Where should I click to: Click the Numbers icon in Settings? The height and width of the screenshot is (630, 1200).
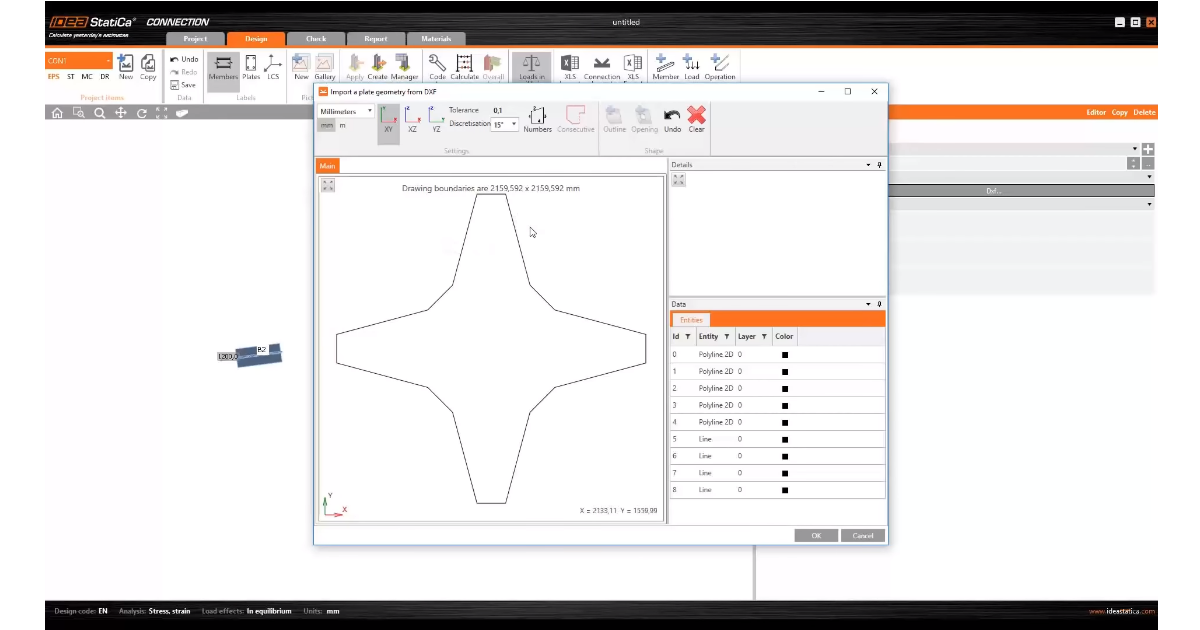537,118
